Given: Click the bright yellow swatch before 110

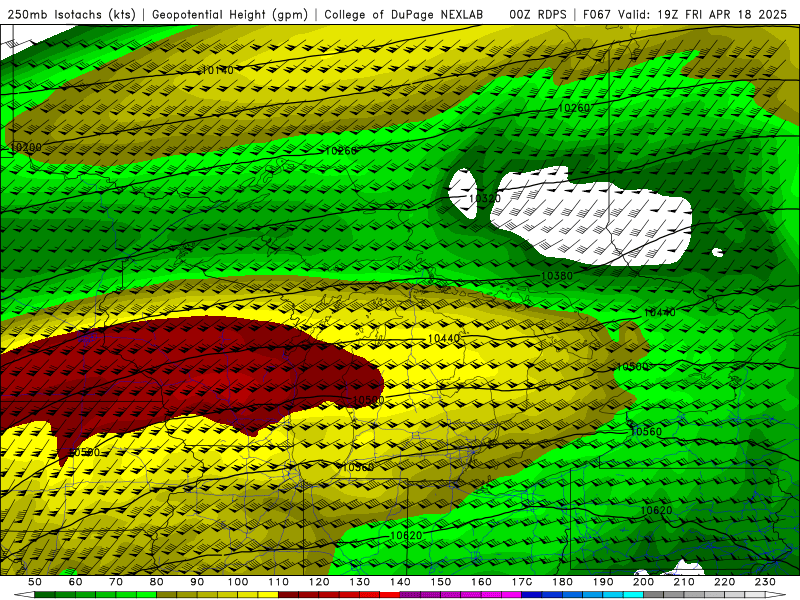Looking at the screenshot, I should [268, 595].
